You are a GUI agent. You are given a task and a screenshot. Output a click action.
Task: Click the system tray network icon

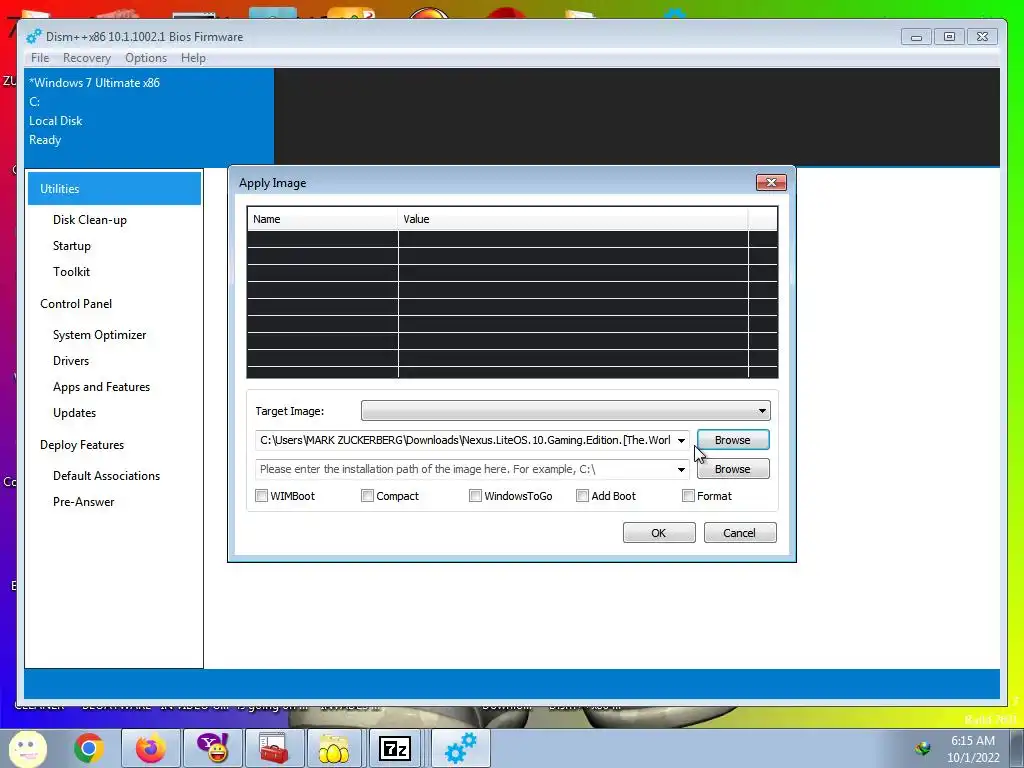923,748
